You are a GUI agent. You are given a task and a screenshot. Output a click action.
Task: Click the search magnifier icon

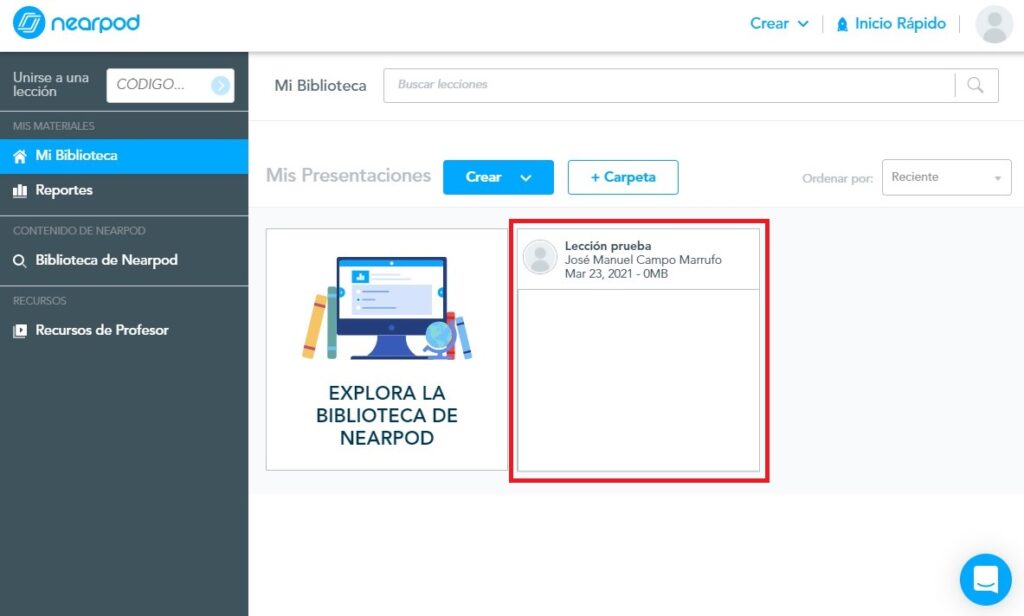(976, 85)
